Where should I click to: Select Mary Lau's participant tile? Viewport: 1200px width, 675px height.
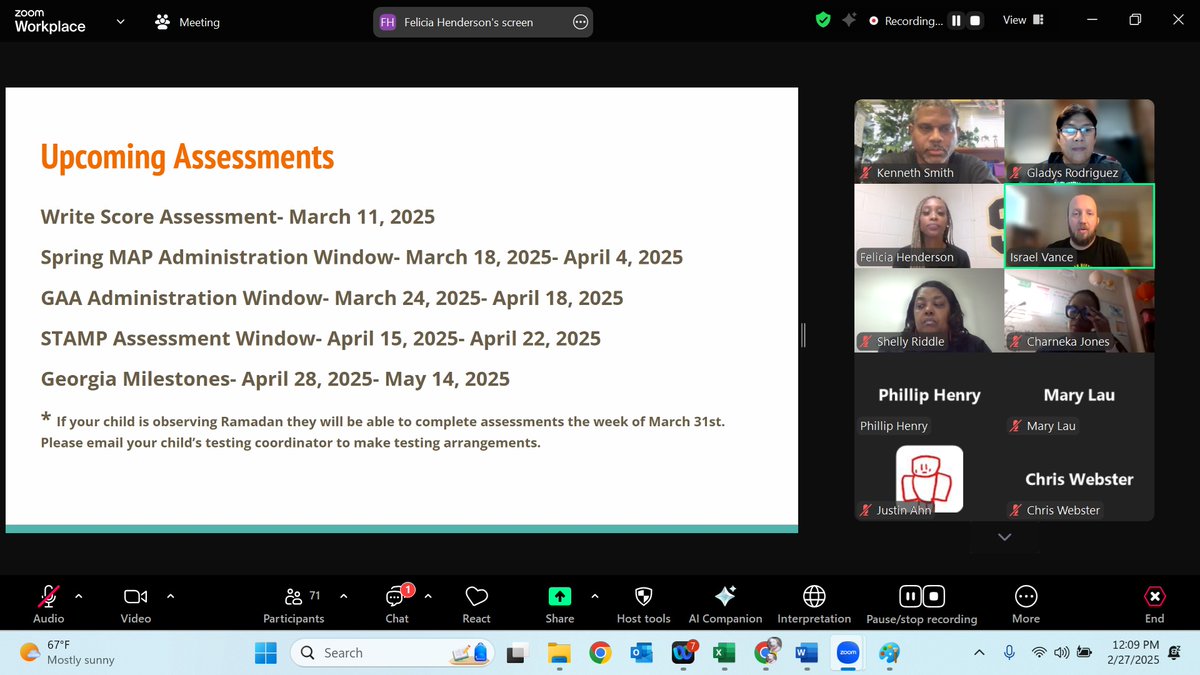pyautogui.click(x=1079, y=394)
